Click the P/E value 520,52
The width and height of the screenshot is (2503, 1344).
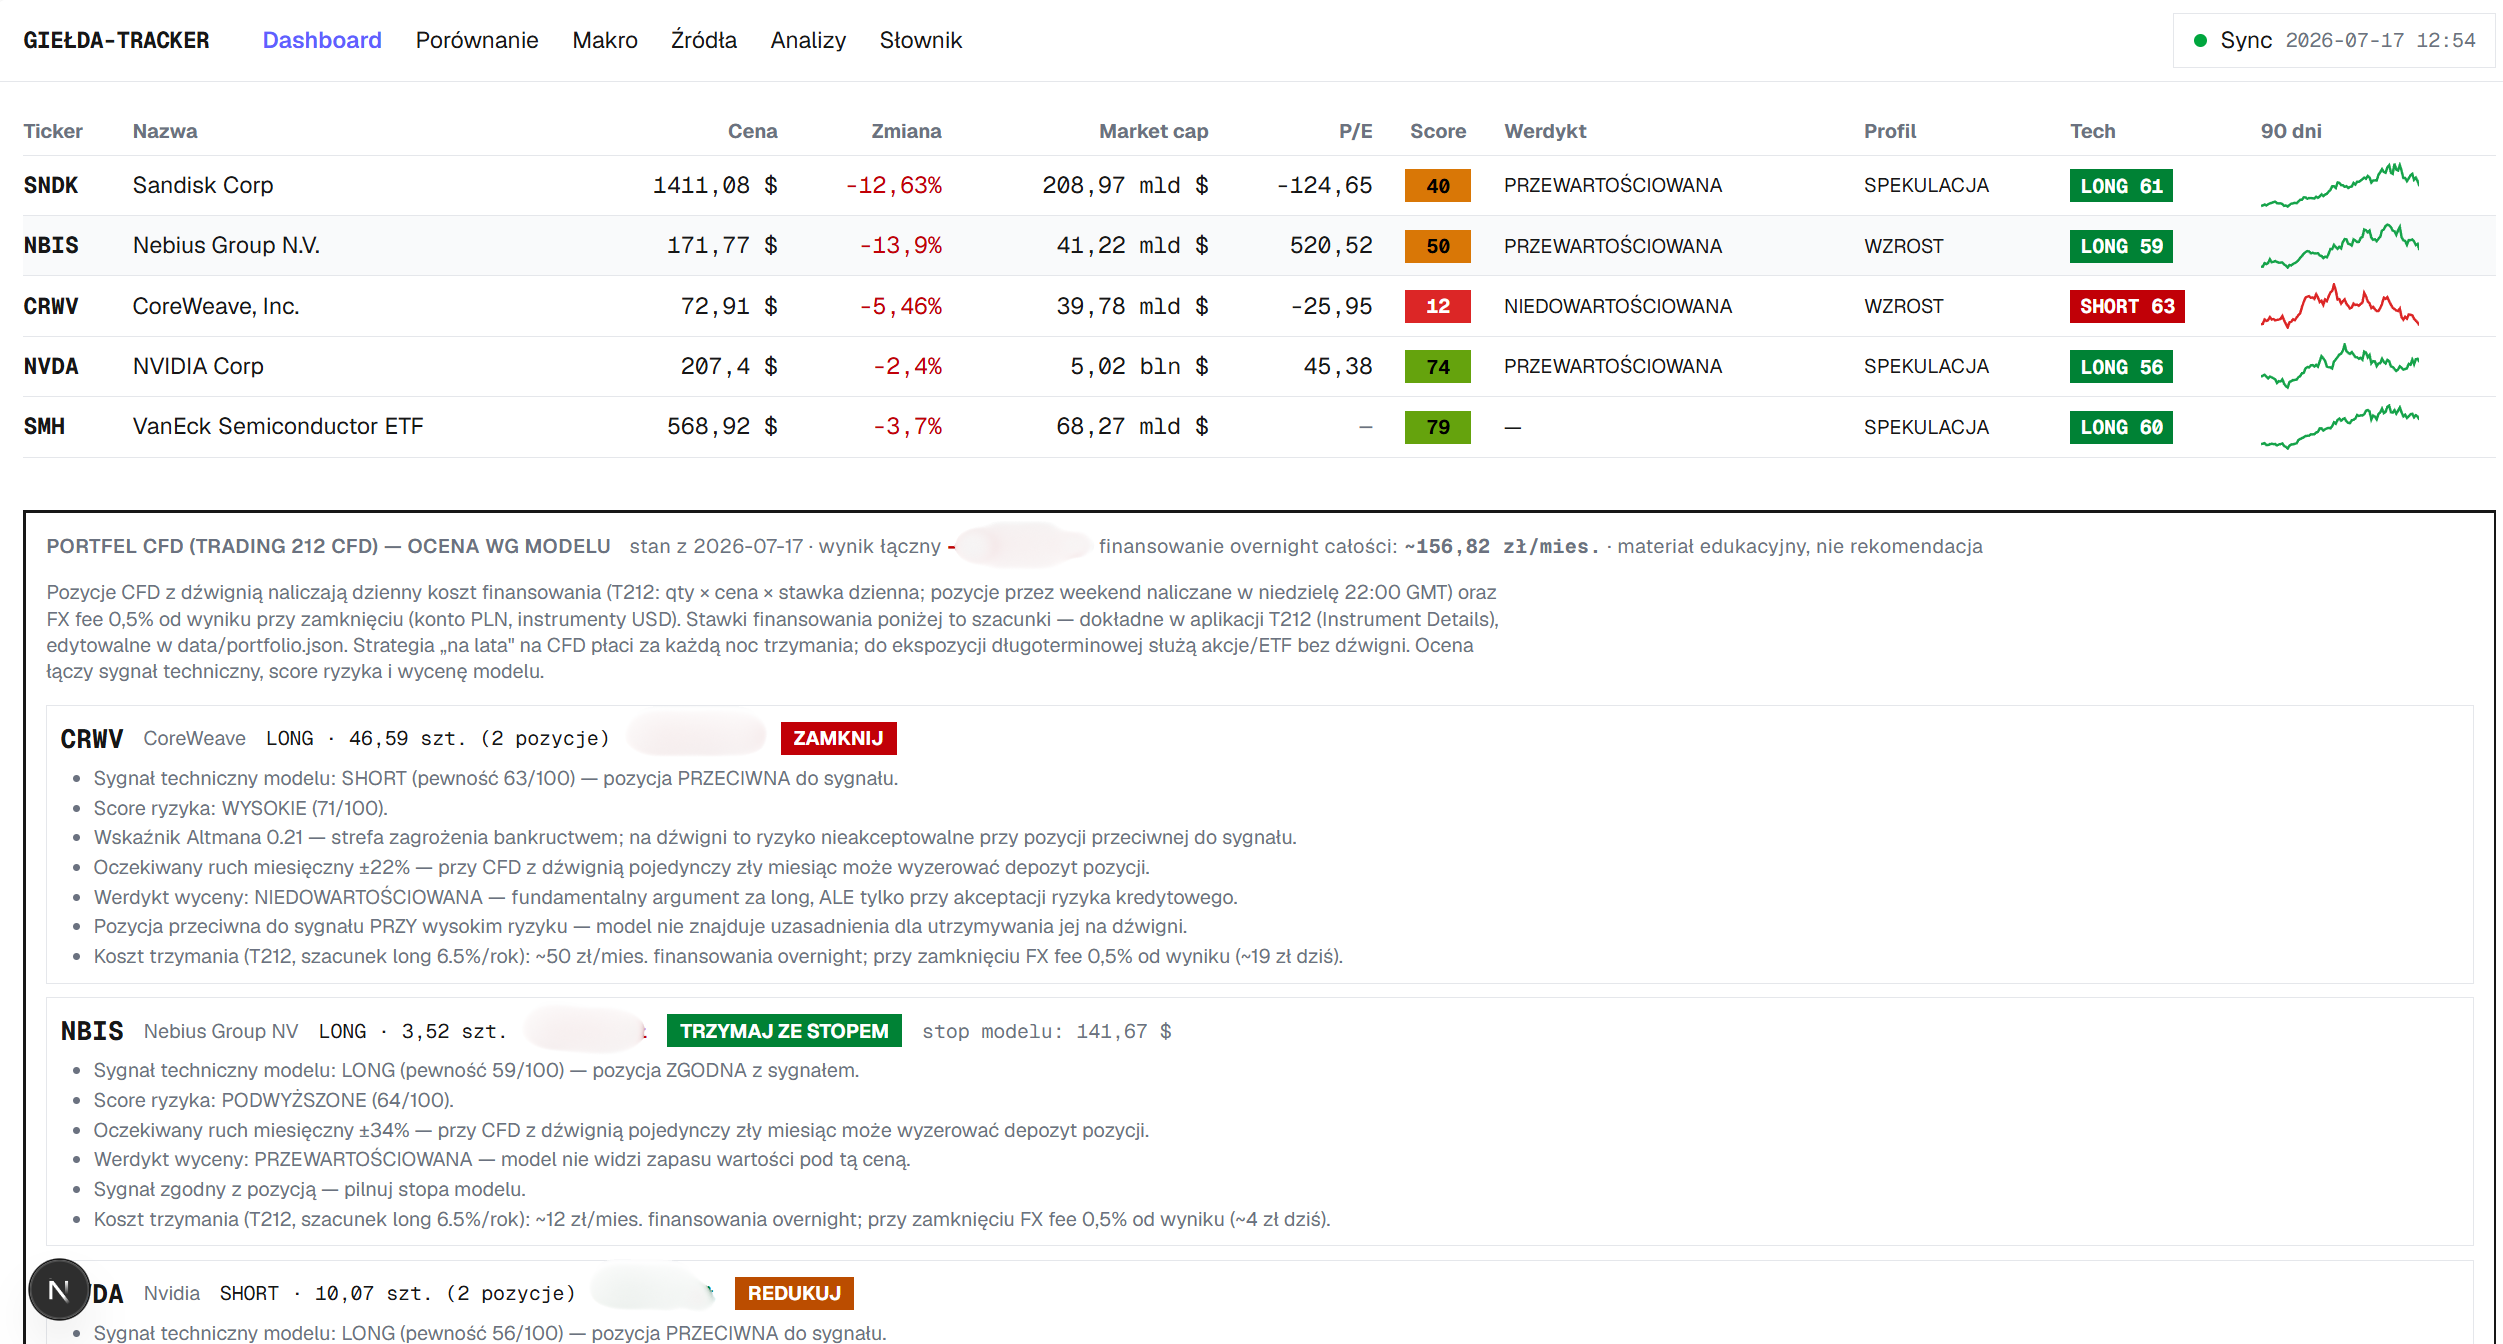click(1331, 245)
